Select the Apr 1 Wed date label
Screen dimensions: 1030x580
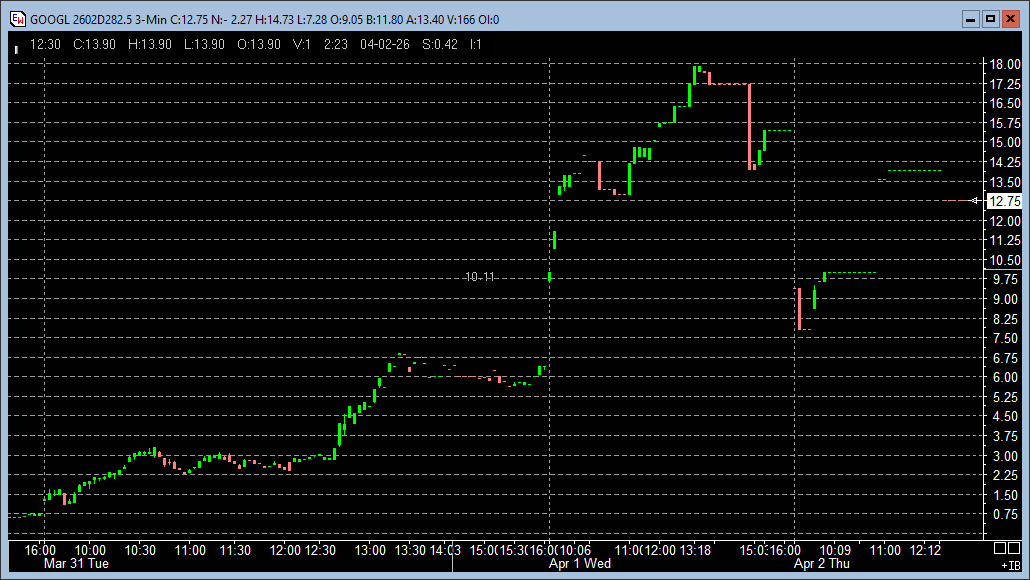pyautogui.click(x=580, y=564)
